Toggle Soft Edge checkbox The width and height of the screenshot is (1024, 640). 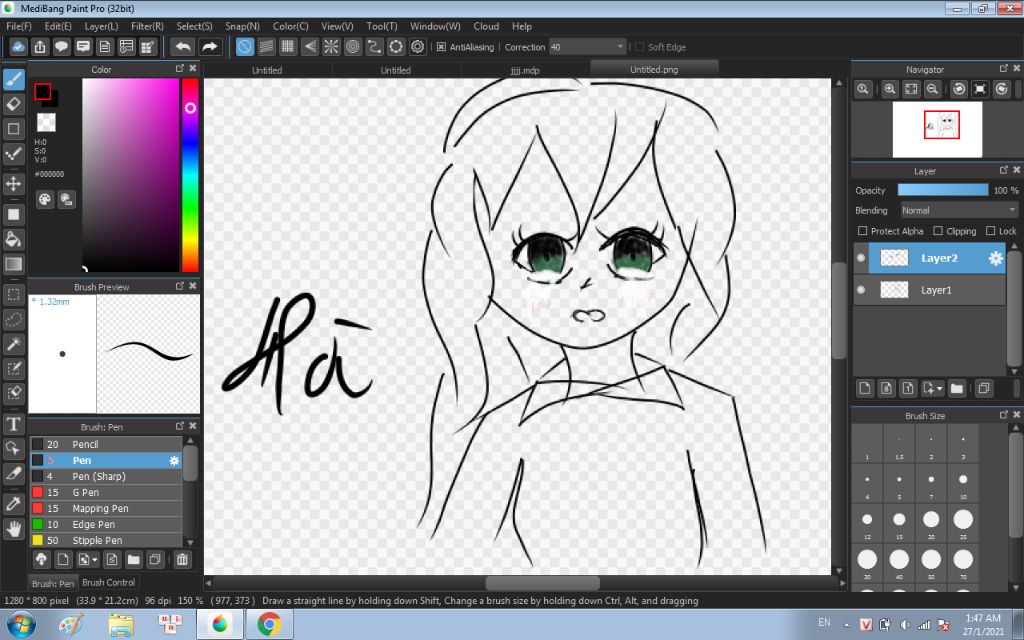pyautogui.click(x=639, y=47)
